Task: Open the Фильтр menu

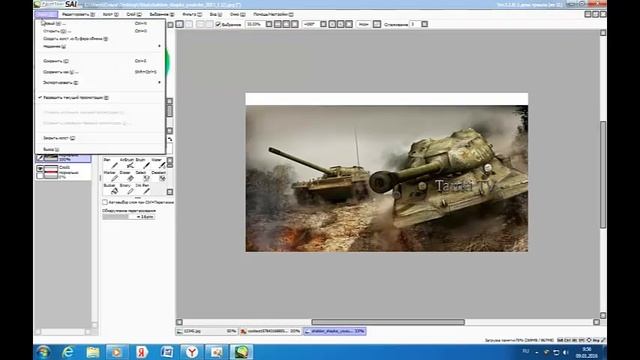Action: [x=191, y=14]
